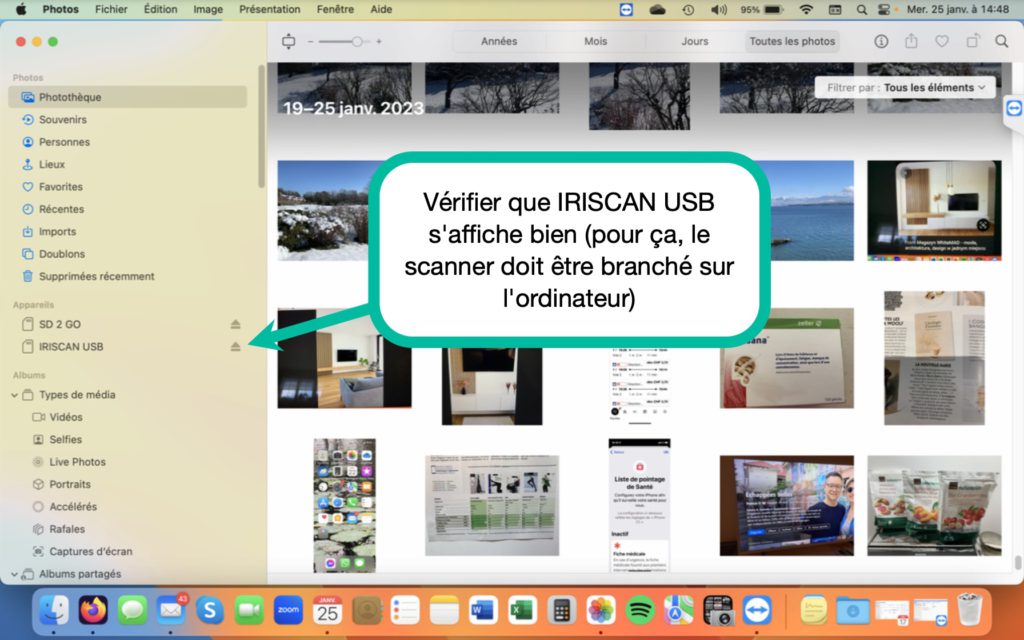Open the Filtrer par dropdown

[905, 88]
